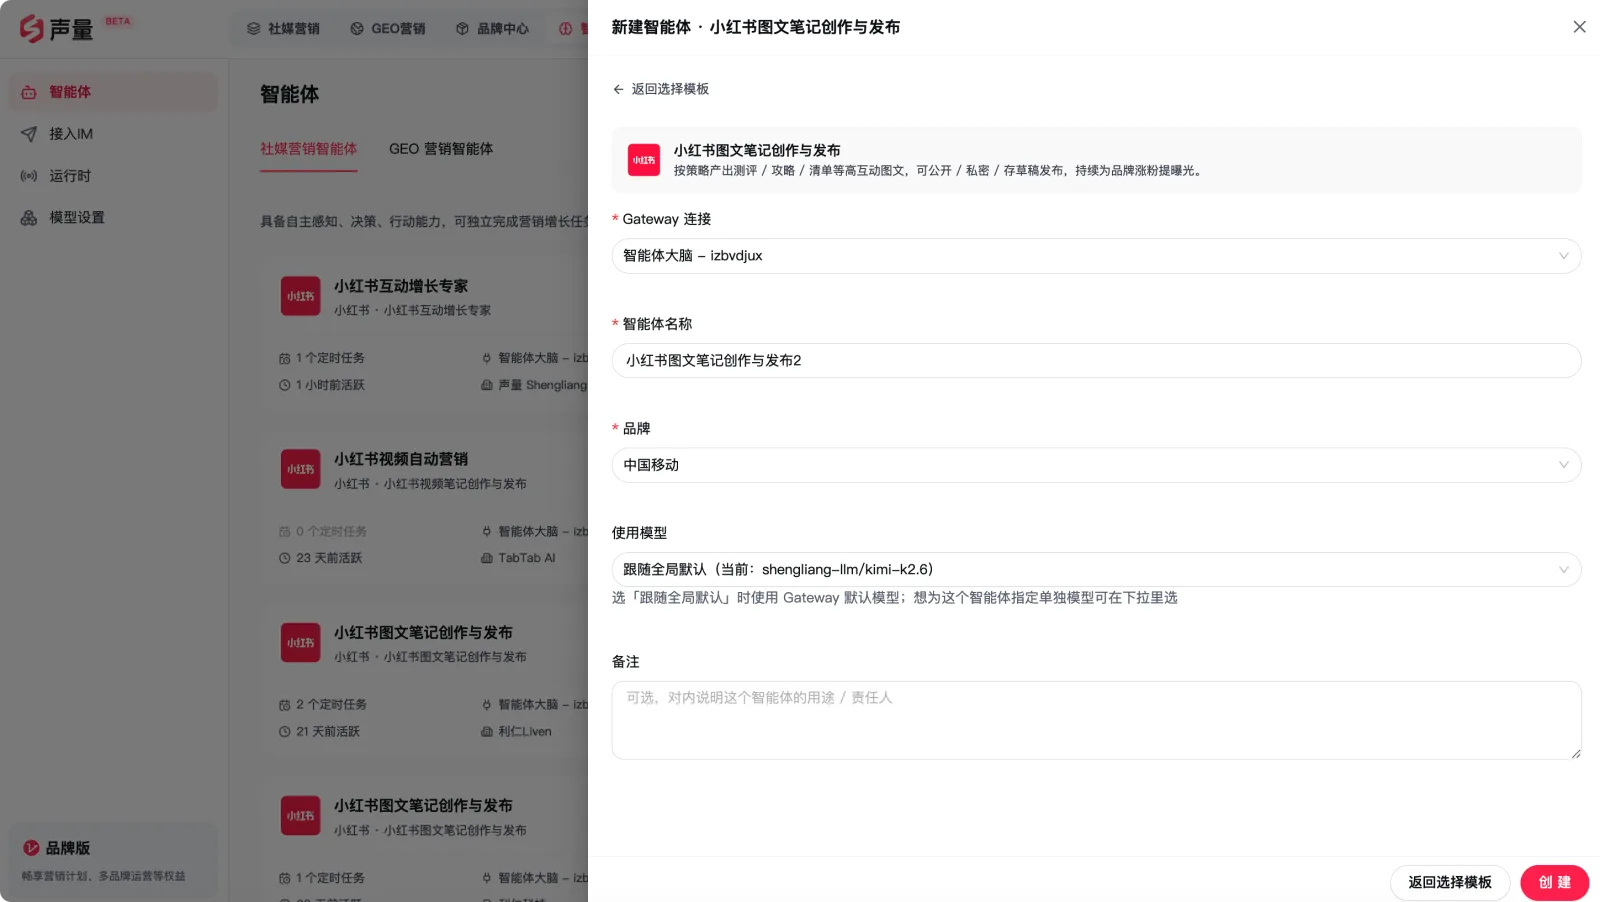Click the 小红书互动增长专家 card title
Image resolution: width=1600 pixels, height=902 pixels.
tap(401, 286)
